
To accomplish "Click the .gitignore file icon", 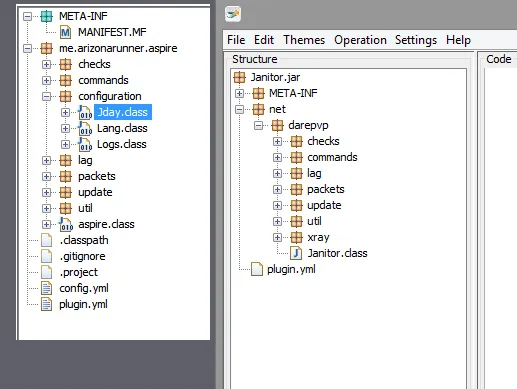I will (46, 256).
